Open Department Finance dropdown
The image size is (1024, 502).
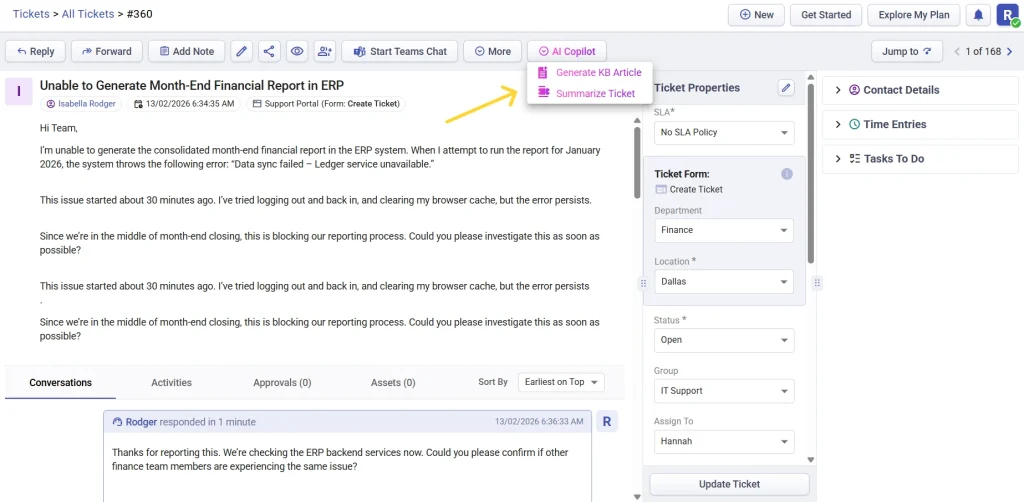pos(724,230)
